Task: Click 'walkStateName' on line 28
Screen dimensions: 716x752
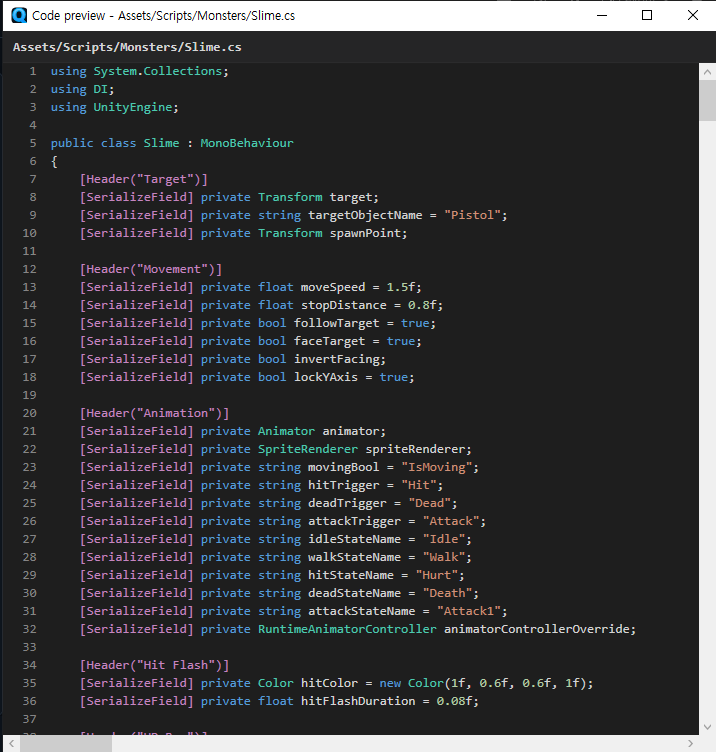Action: pyautogui.click(x=354, y=557)
